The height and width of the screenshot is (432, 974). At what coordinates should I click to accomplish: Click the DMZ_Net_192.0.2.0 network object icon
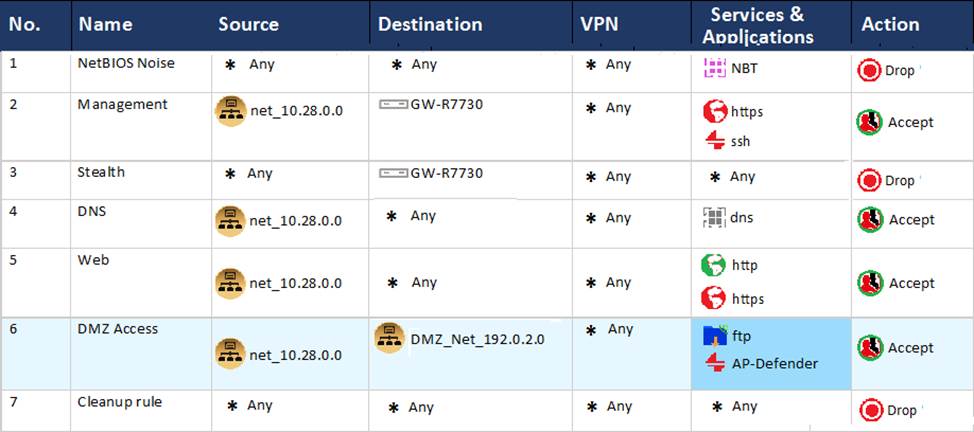tap(389, 338)
